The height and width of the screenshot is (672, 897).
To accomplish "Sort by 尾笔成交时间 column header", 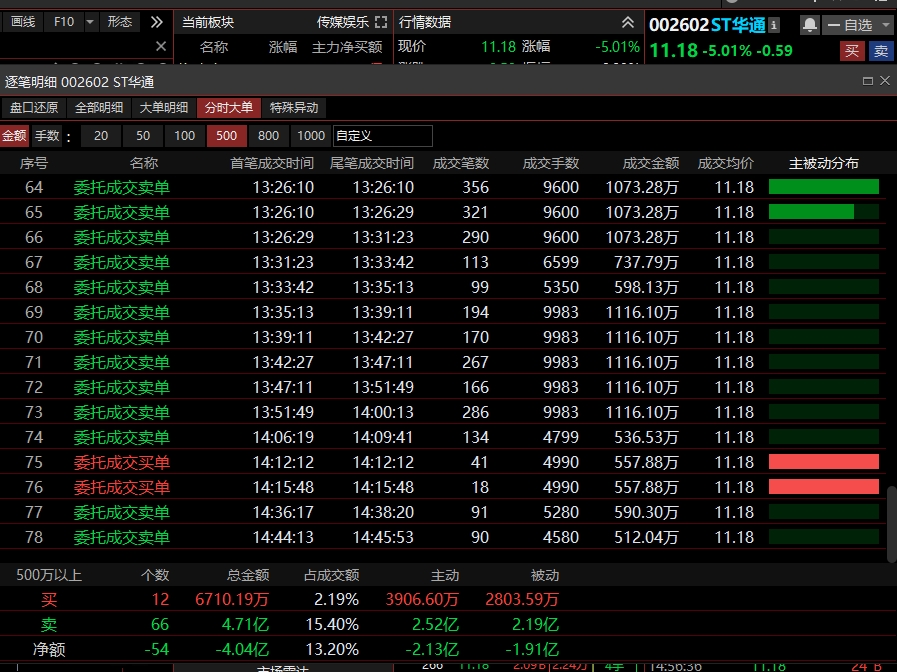I will point(372,164).
